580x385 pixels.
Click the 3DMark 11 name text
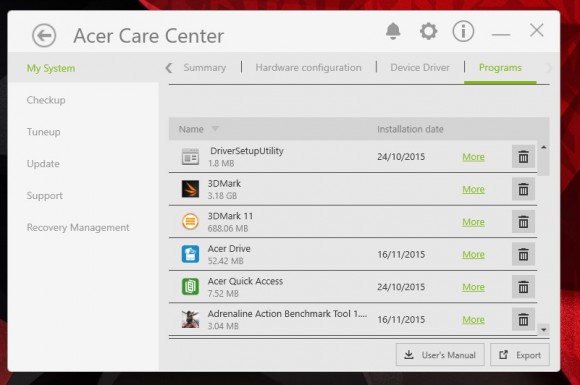[230, 216]
